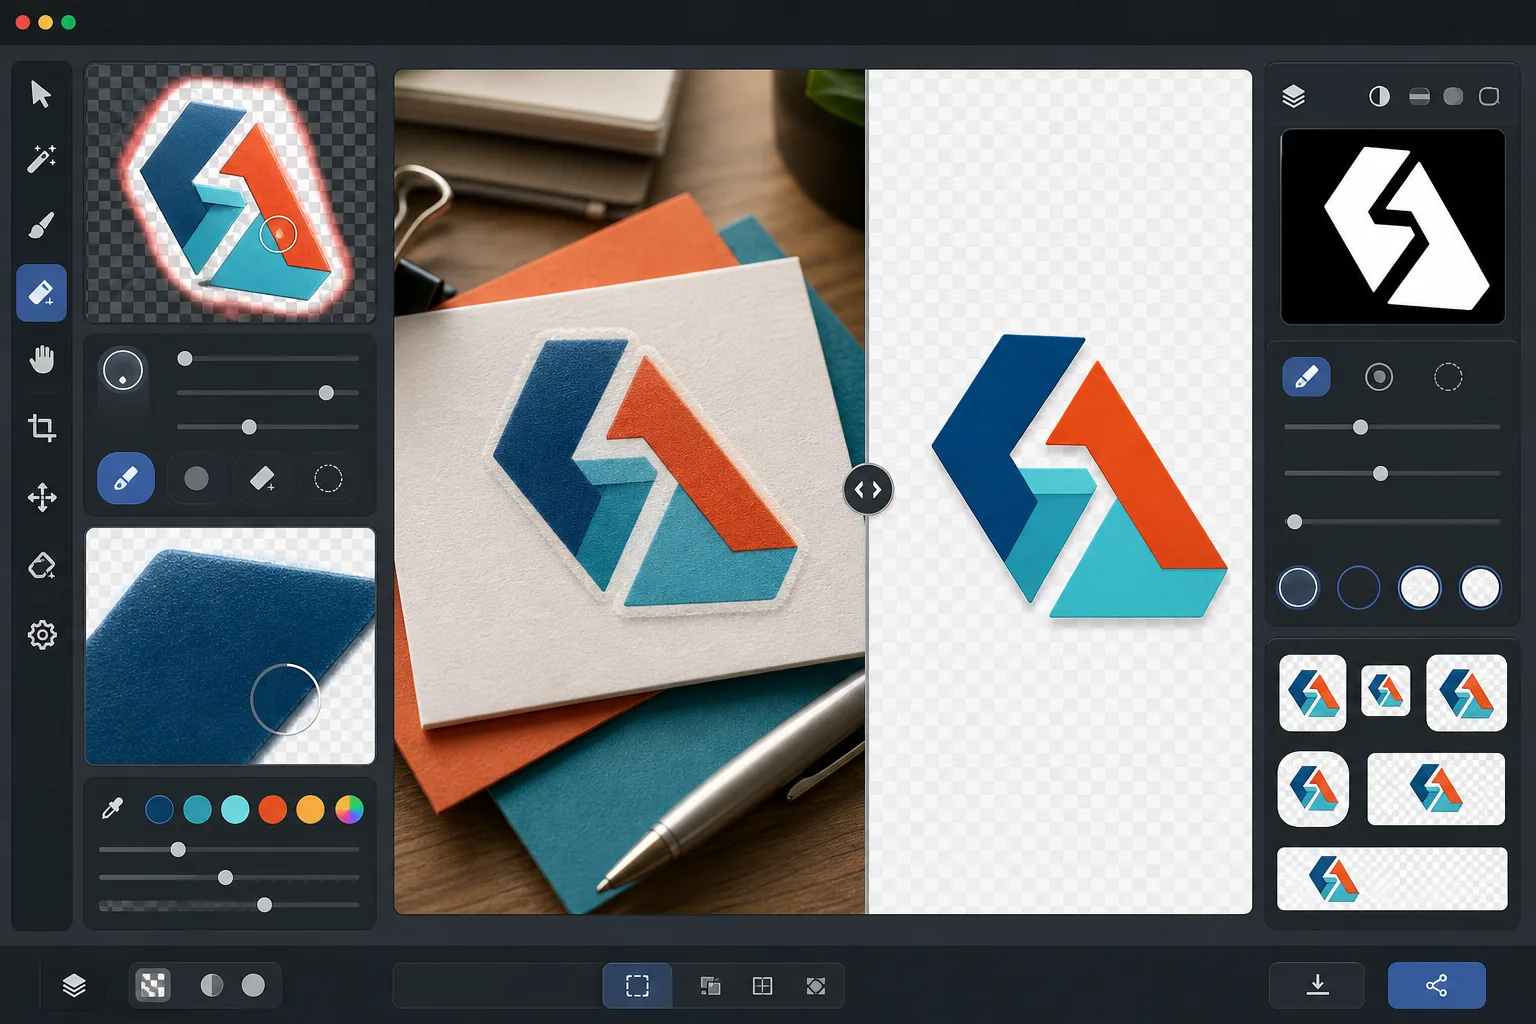The width and height of the screenshot is (1536, 1024).
Task: Select the last white background circle swatch
Action: [1481, 588]
